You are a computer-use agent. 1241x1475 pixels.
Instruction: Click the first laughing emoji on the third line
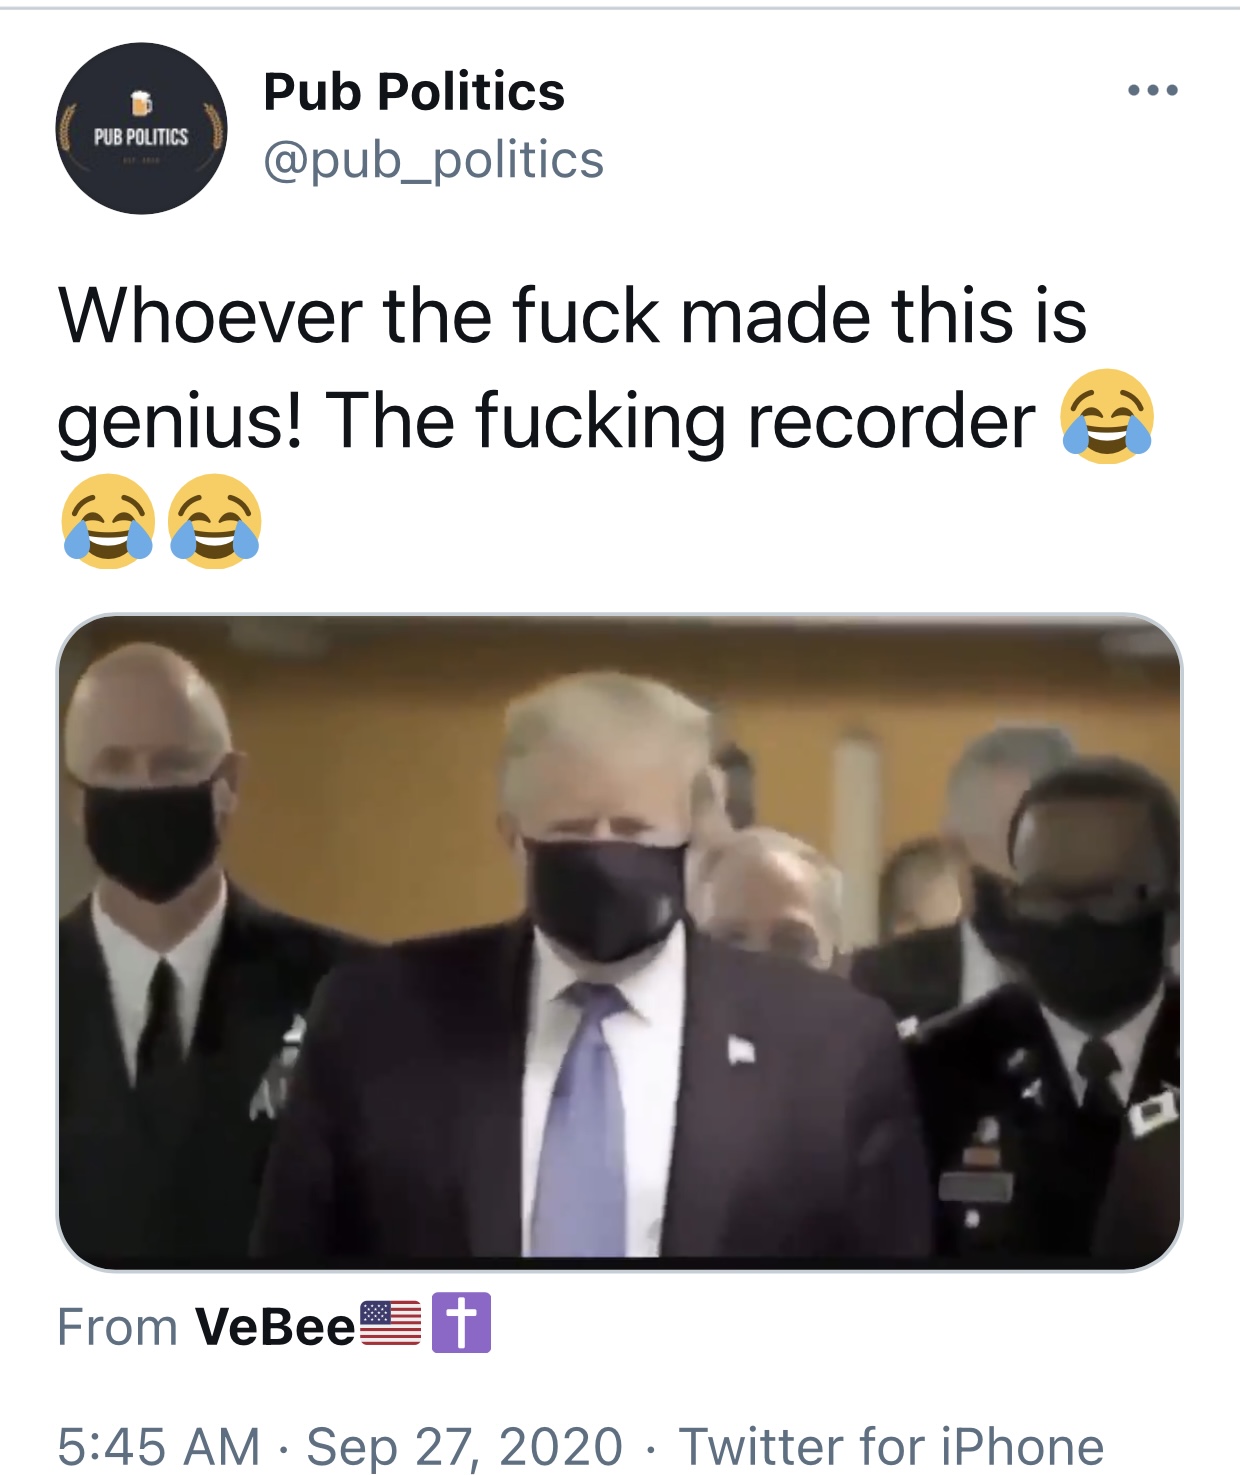108,521
